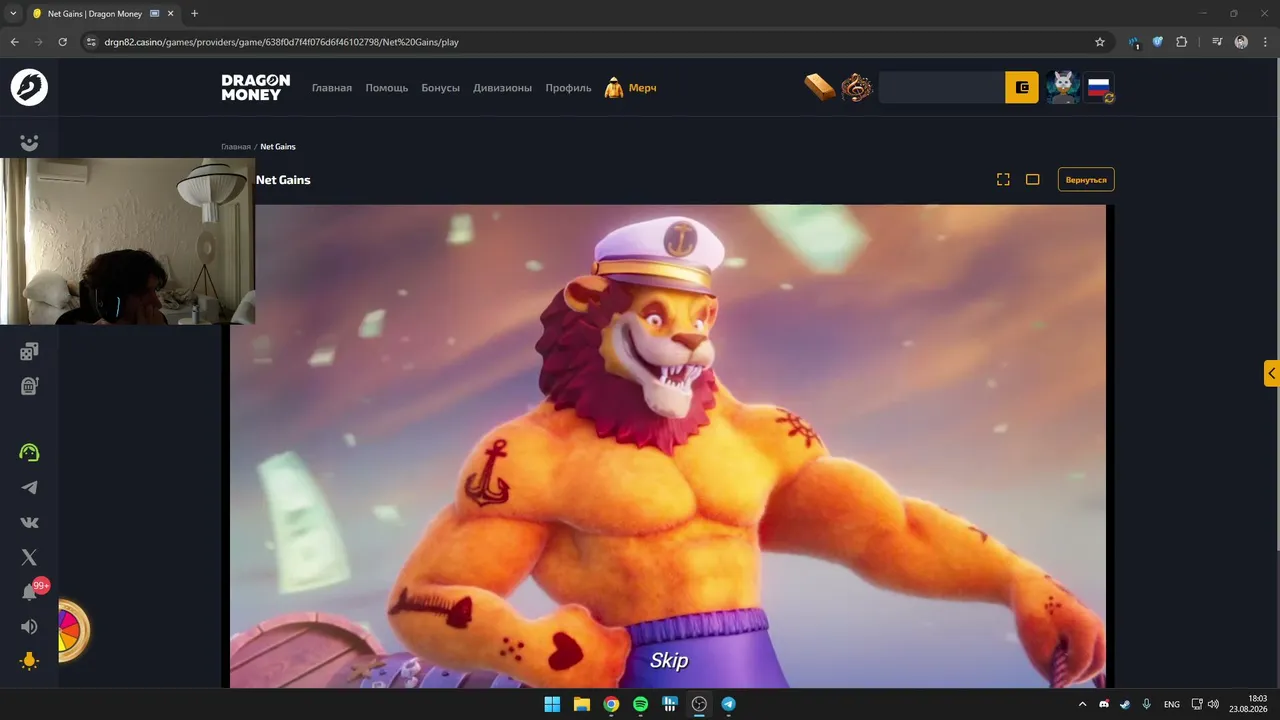The image size is (1280, 720).
Task: Enter fullscreen mode for the game
Action: 1003,179
